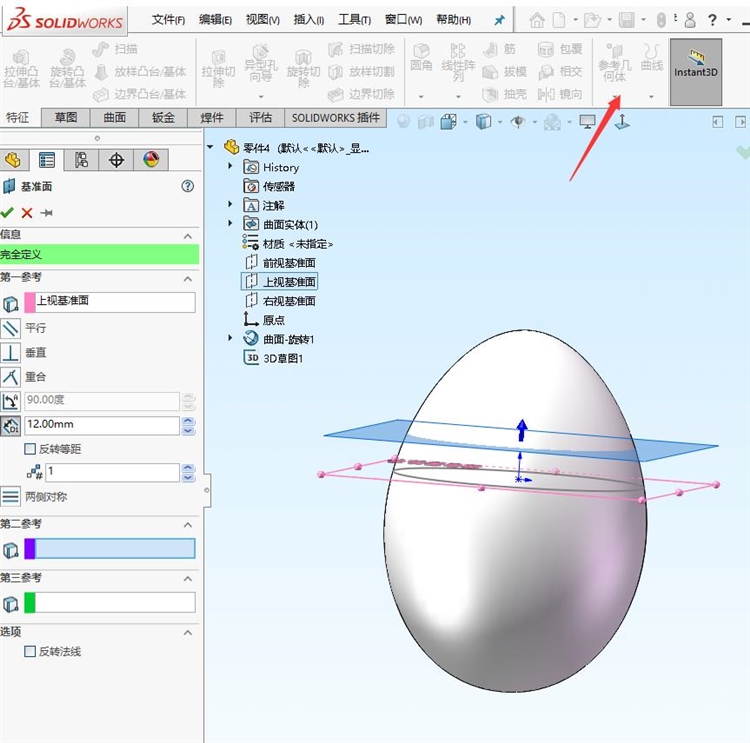Open the DimXpertManager crosshair tab
The image size is (750, 743).
[116, 160]
